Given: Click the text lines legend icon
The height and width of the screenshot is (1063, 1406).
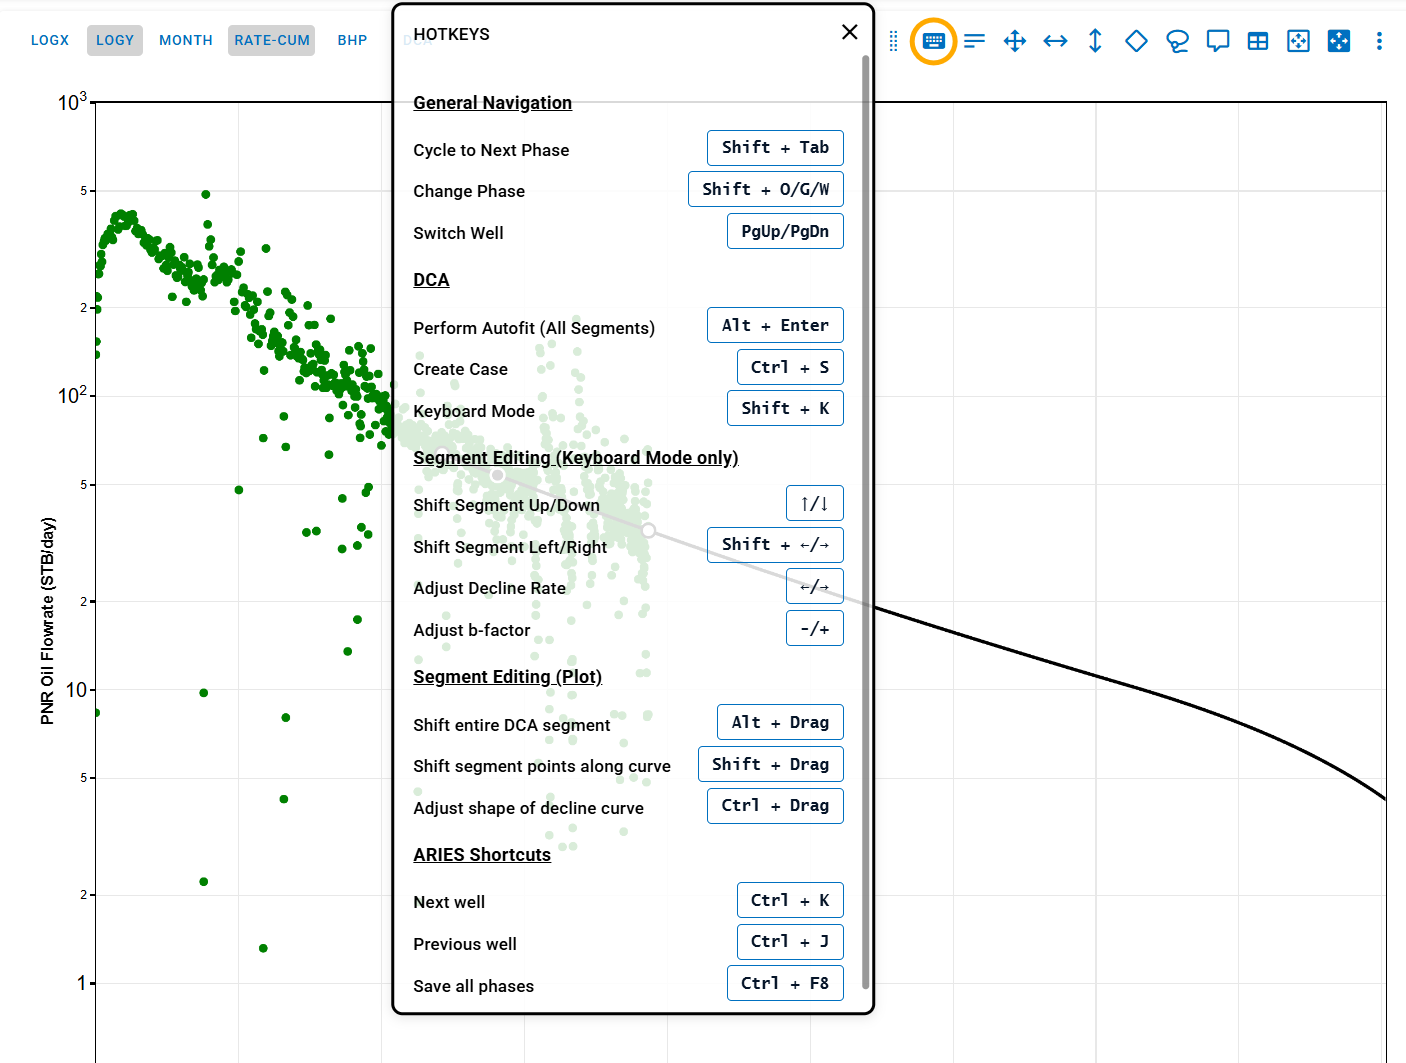Looking at the screenshot, I should point(974,41).
